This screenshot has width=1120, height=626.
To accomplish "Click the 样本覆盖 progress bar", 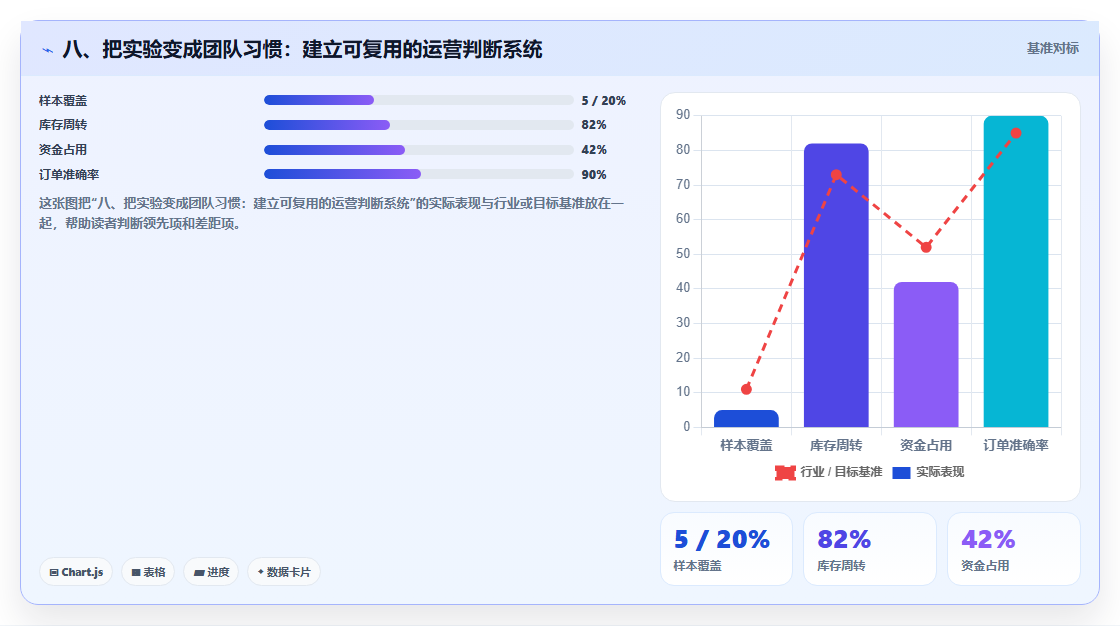I will tap(419, 100).
